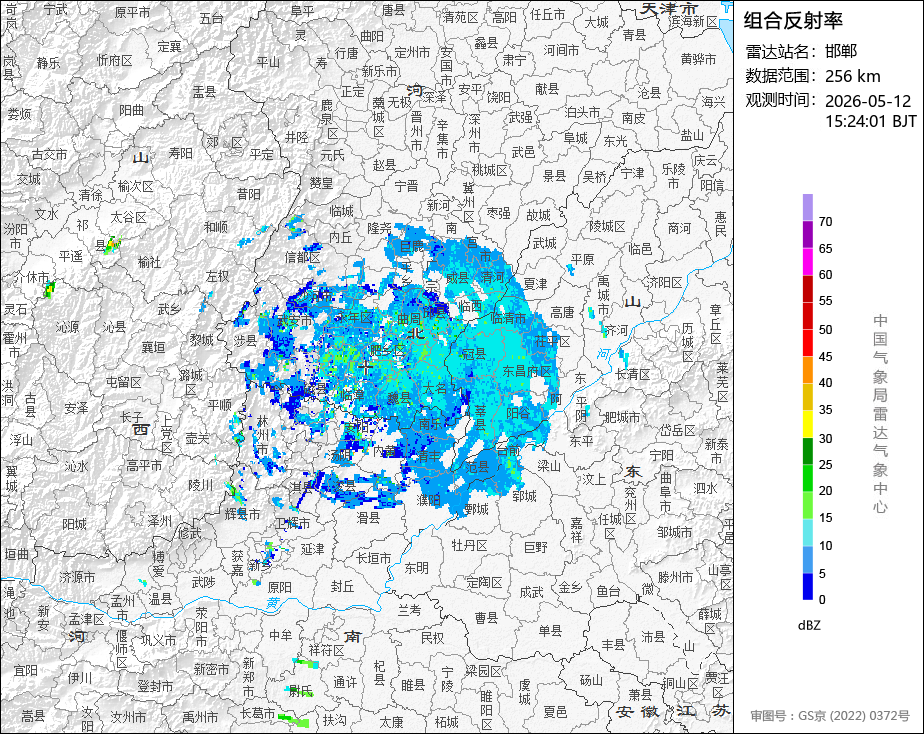Screen dimensions: 924x734
Task: Click the 禹州市 map label
Action: point(200,717)
